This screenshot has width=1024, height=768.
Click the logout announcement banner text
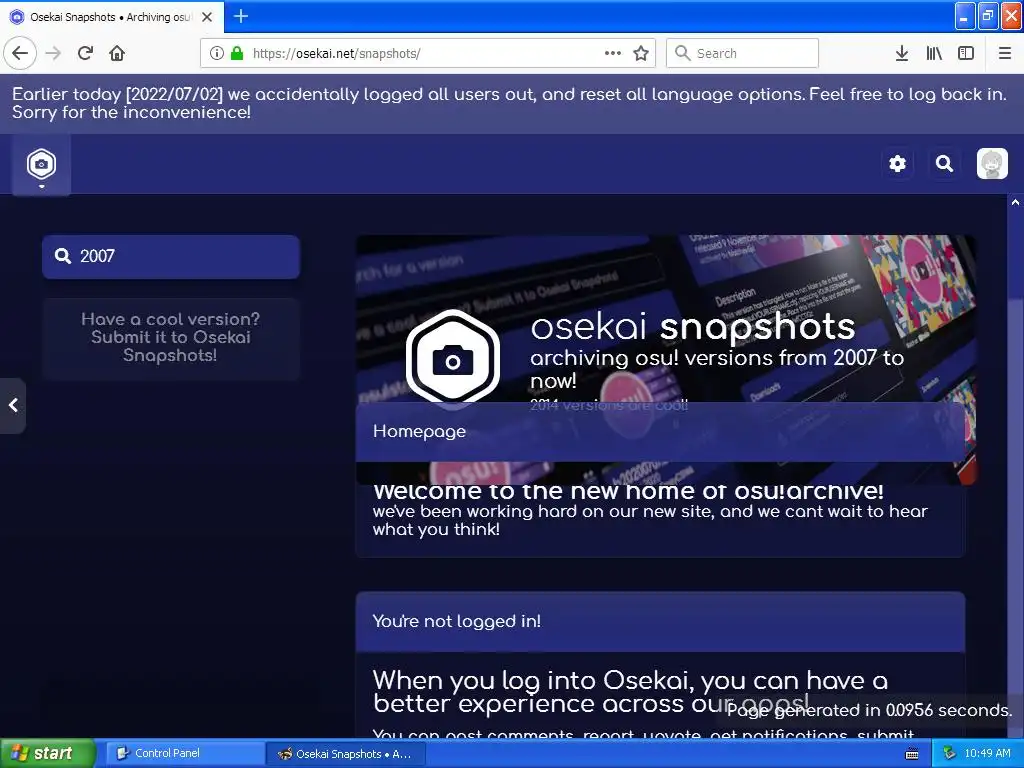[x=509, y=103]
